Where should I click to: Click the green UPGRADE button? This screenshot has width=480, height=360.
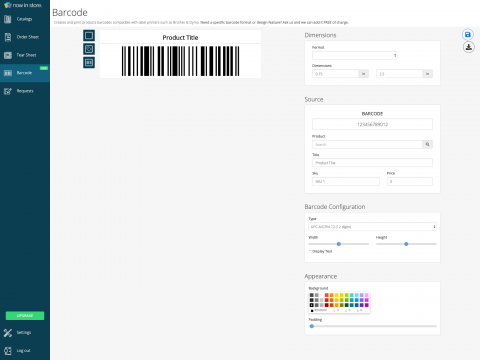25,315
